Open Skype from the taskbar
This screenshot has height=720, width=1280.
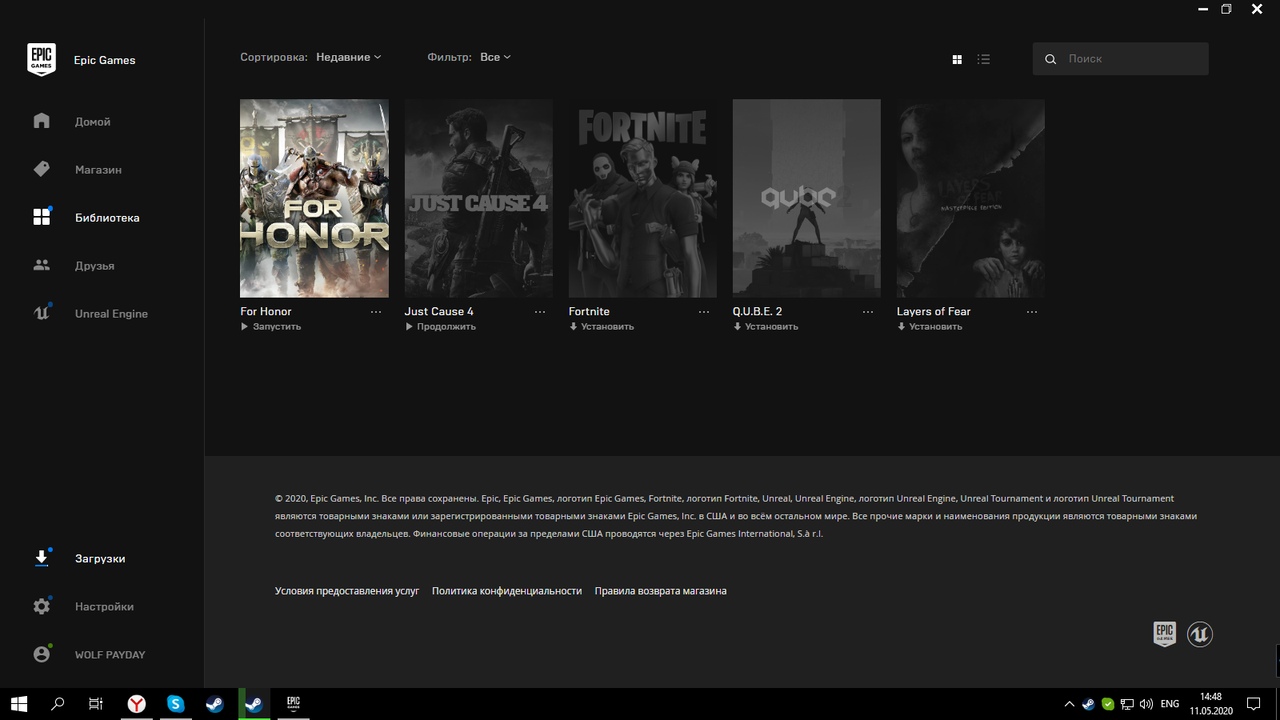(176, 704)
